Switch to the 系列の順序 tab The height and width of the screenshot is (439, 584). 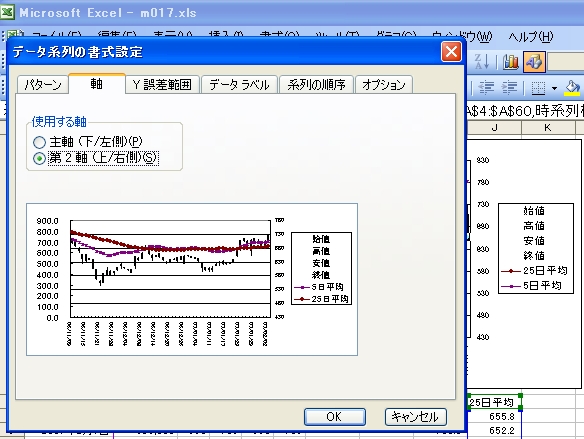[x=316, y=85]
